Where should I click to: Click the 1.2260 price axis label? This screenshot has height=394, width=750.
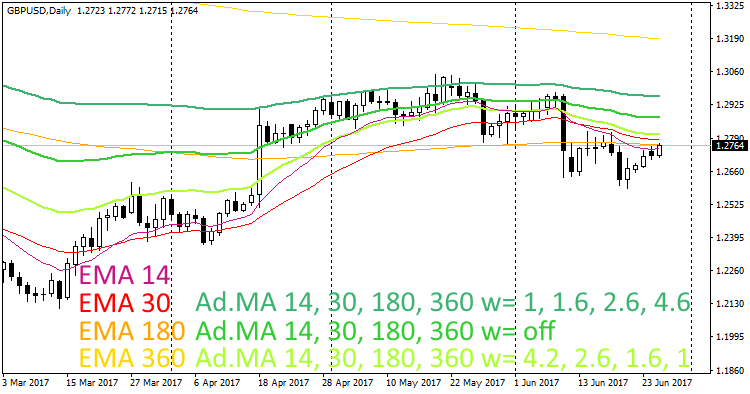click(730, 271)
